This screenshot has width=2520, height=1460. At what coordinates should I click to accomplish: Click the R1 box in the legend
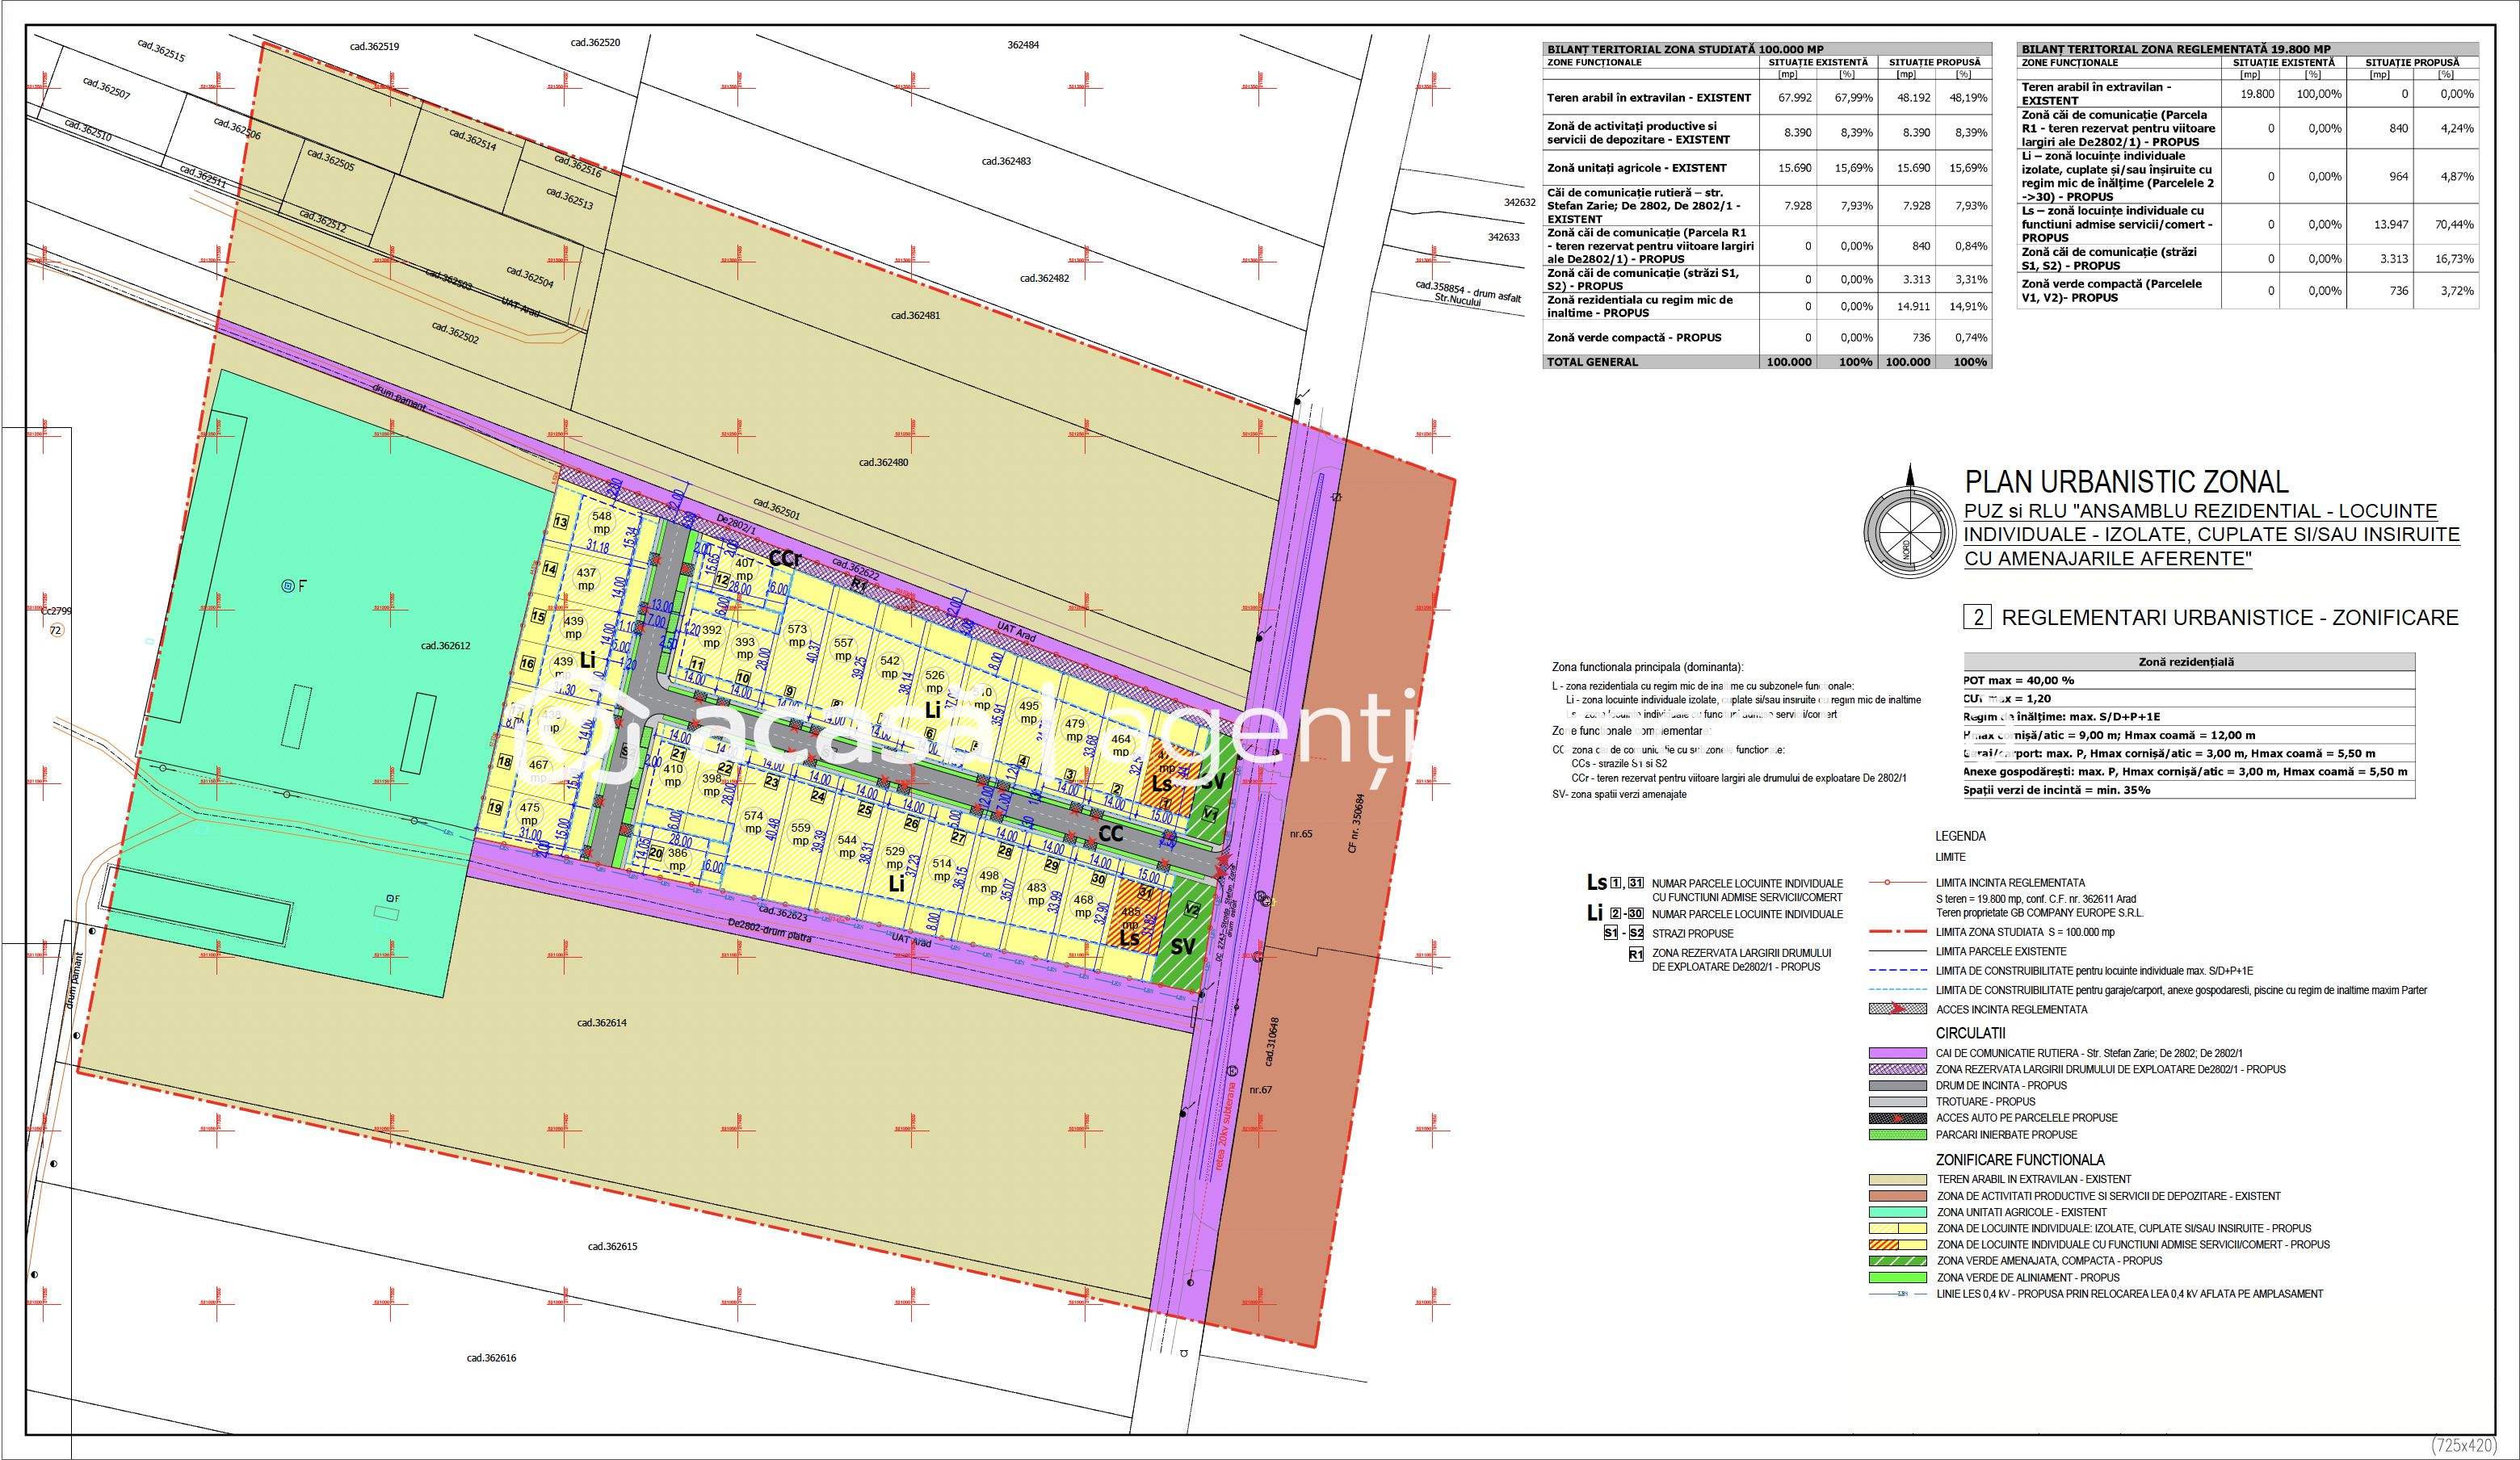click(1636, 955)
